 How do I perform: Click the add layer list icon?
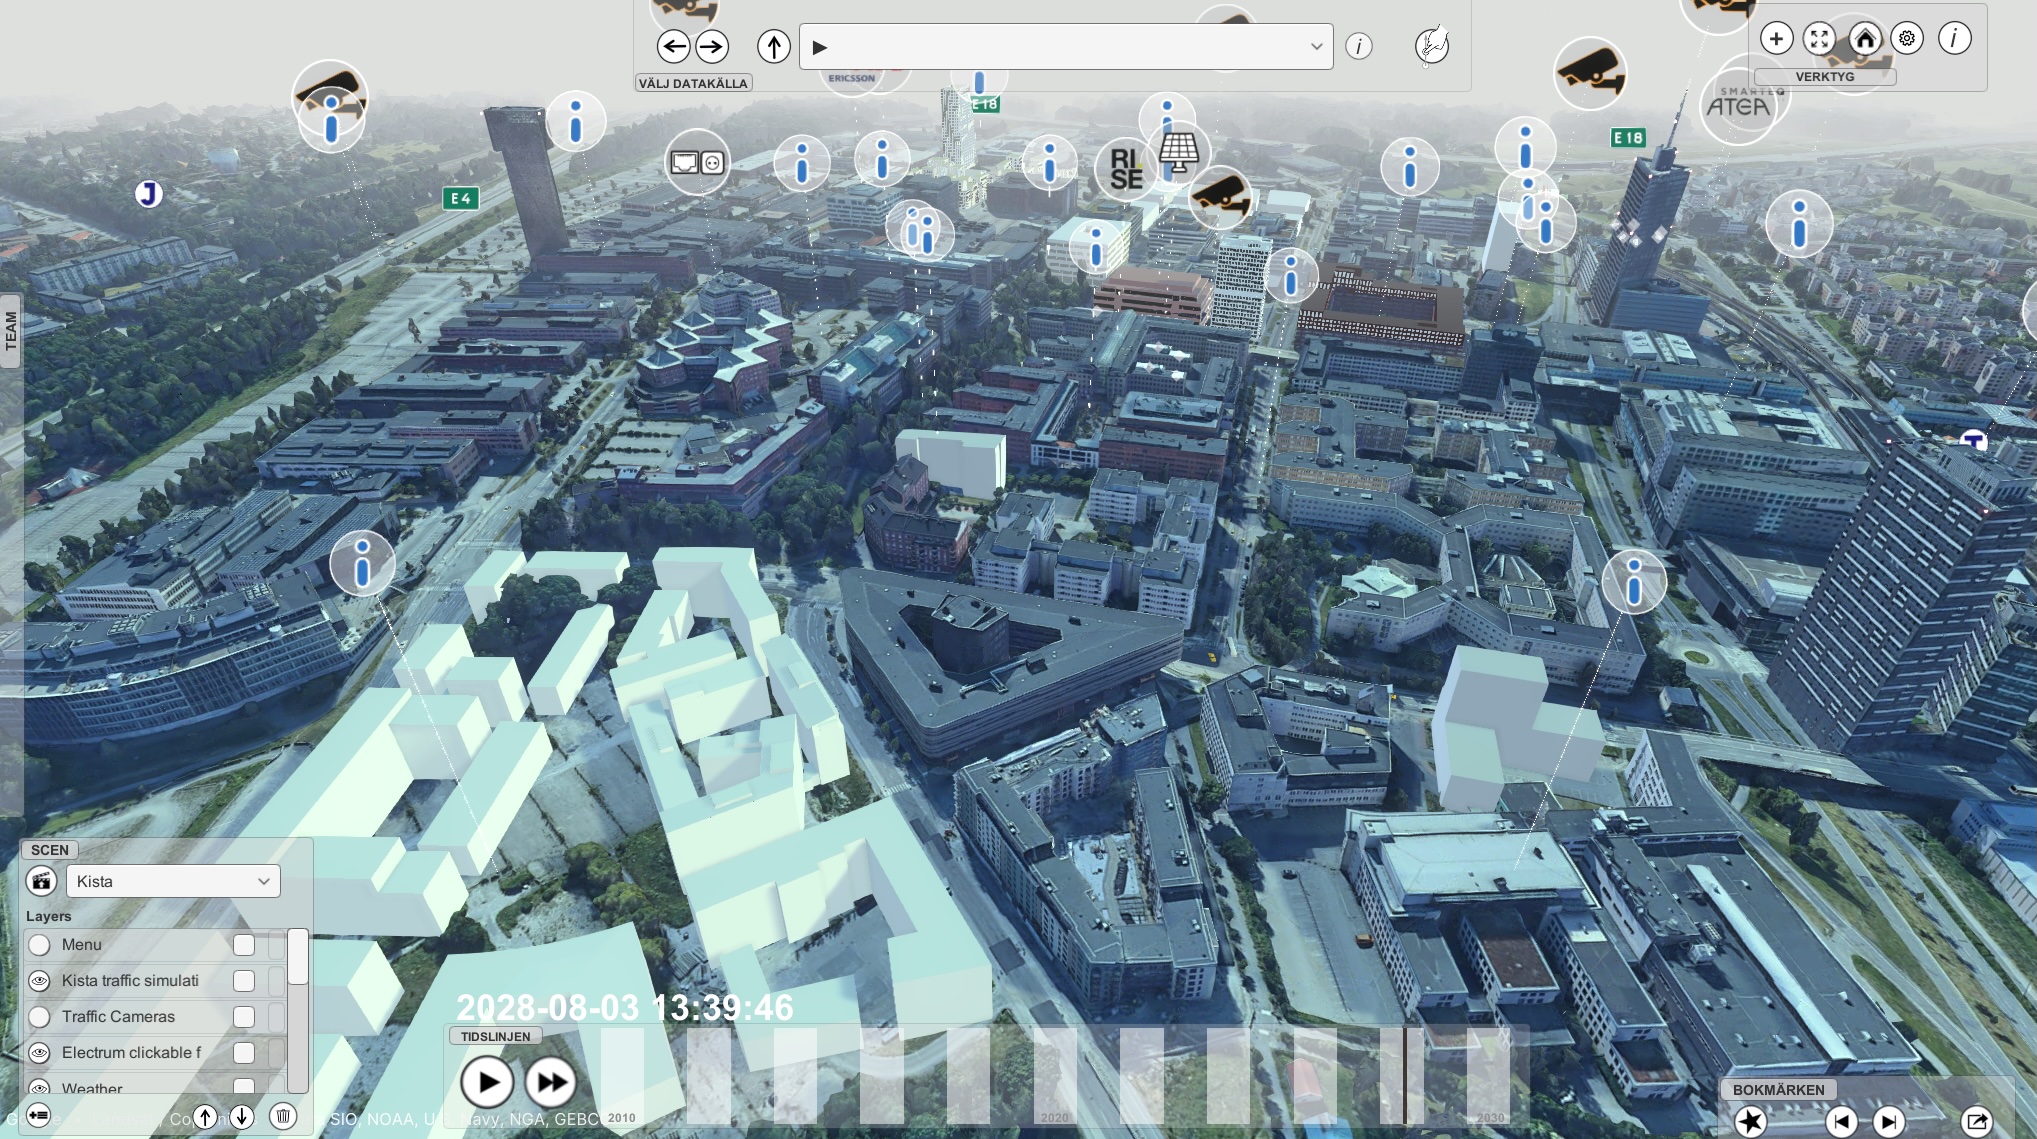click(39, 1114)
